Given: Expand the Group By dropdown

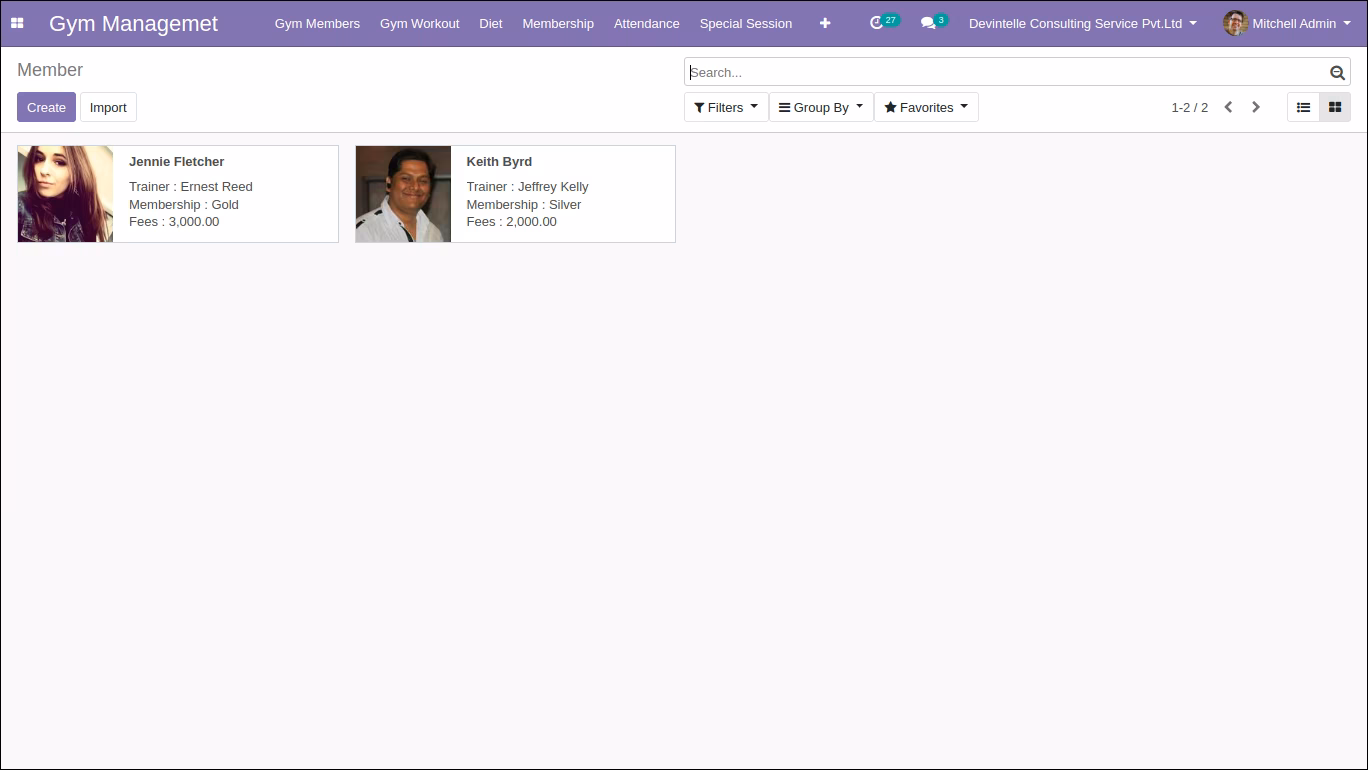Looking at the screenshot, I should (821, 107).
